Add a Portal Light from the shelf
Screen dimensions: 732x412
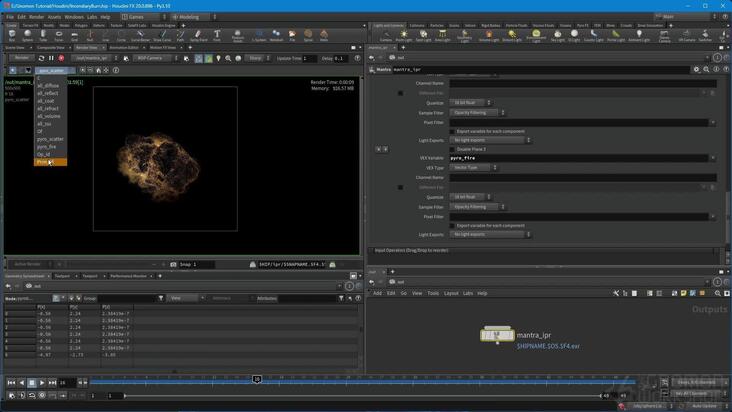(616, 35)
